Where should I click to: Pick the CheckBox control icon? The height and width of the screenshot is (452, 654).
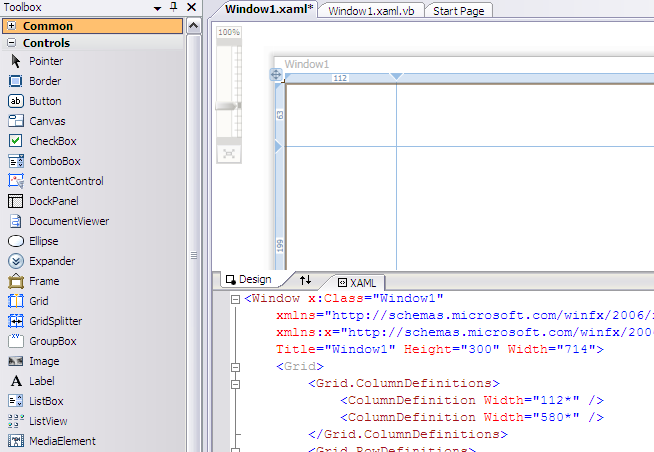(x=15, y=141)
